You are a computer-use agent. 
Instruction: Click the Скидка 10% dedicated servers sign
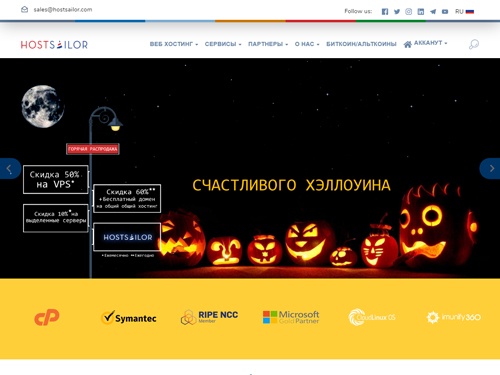pos(56,218)
